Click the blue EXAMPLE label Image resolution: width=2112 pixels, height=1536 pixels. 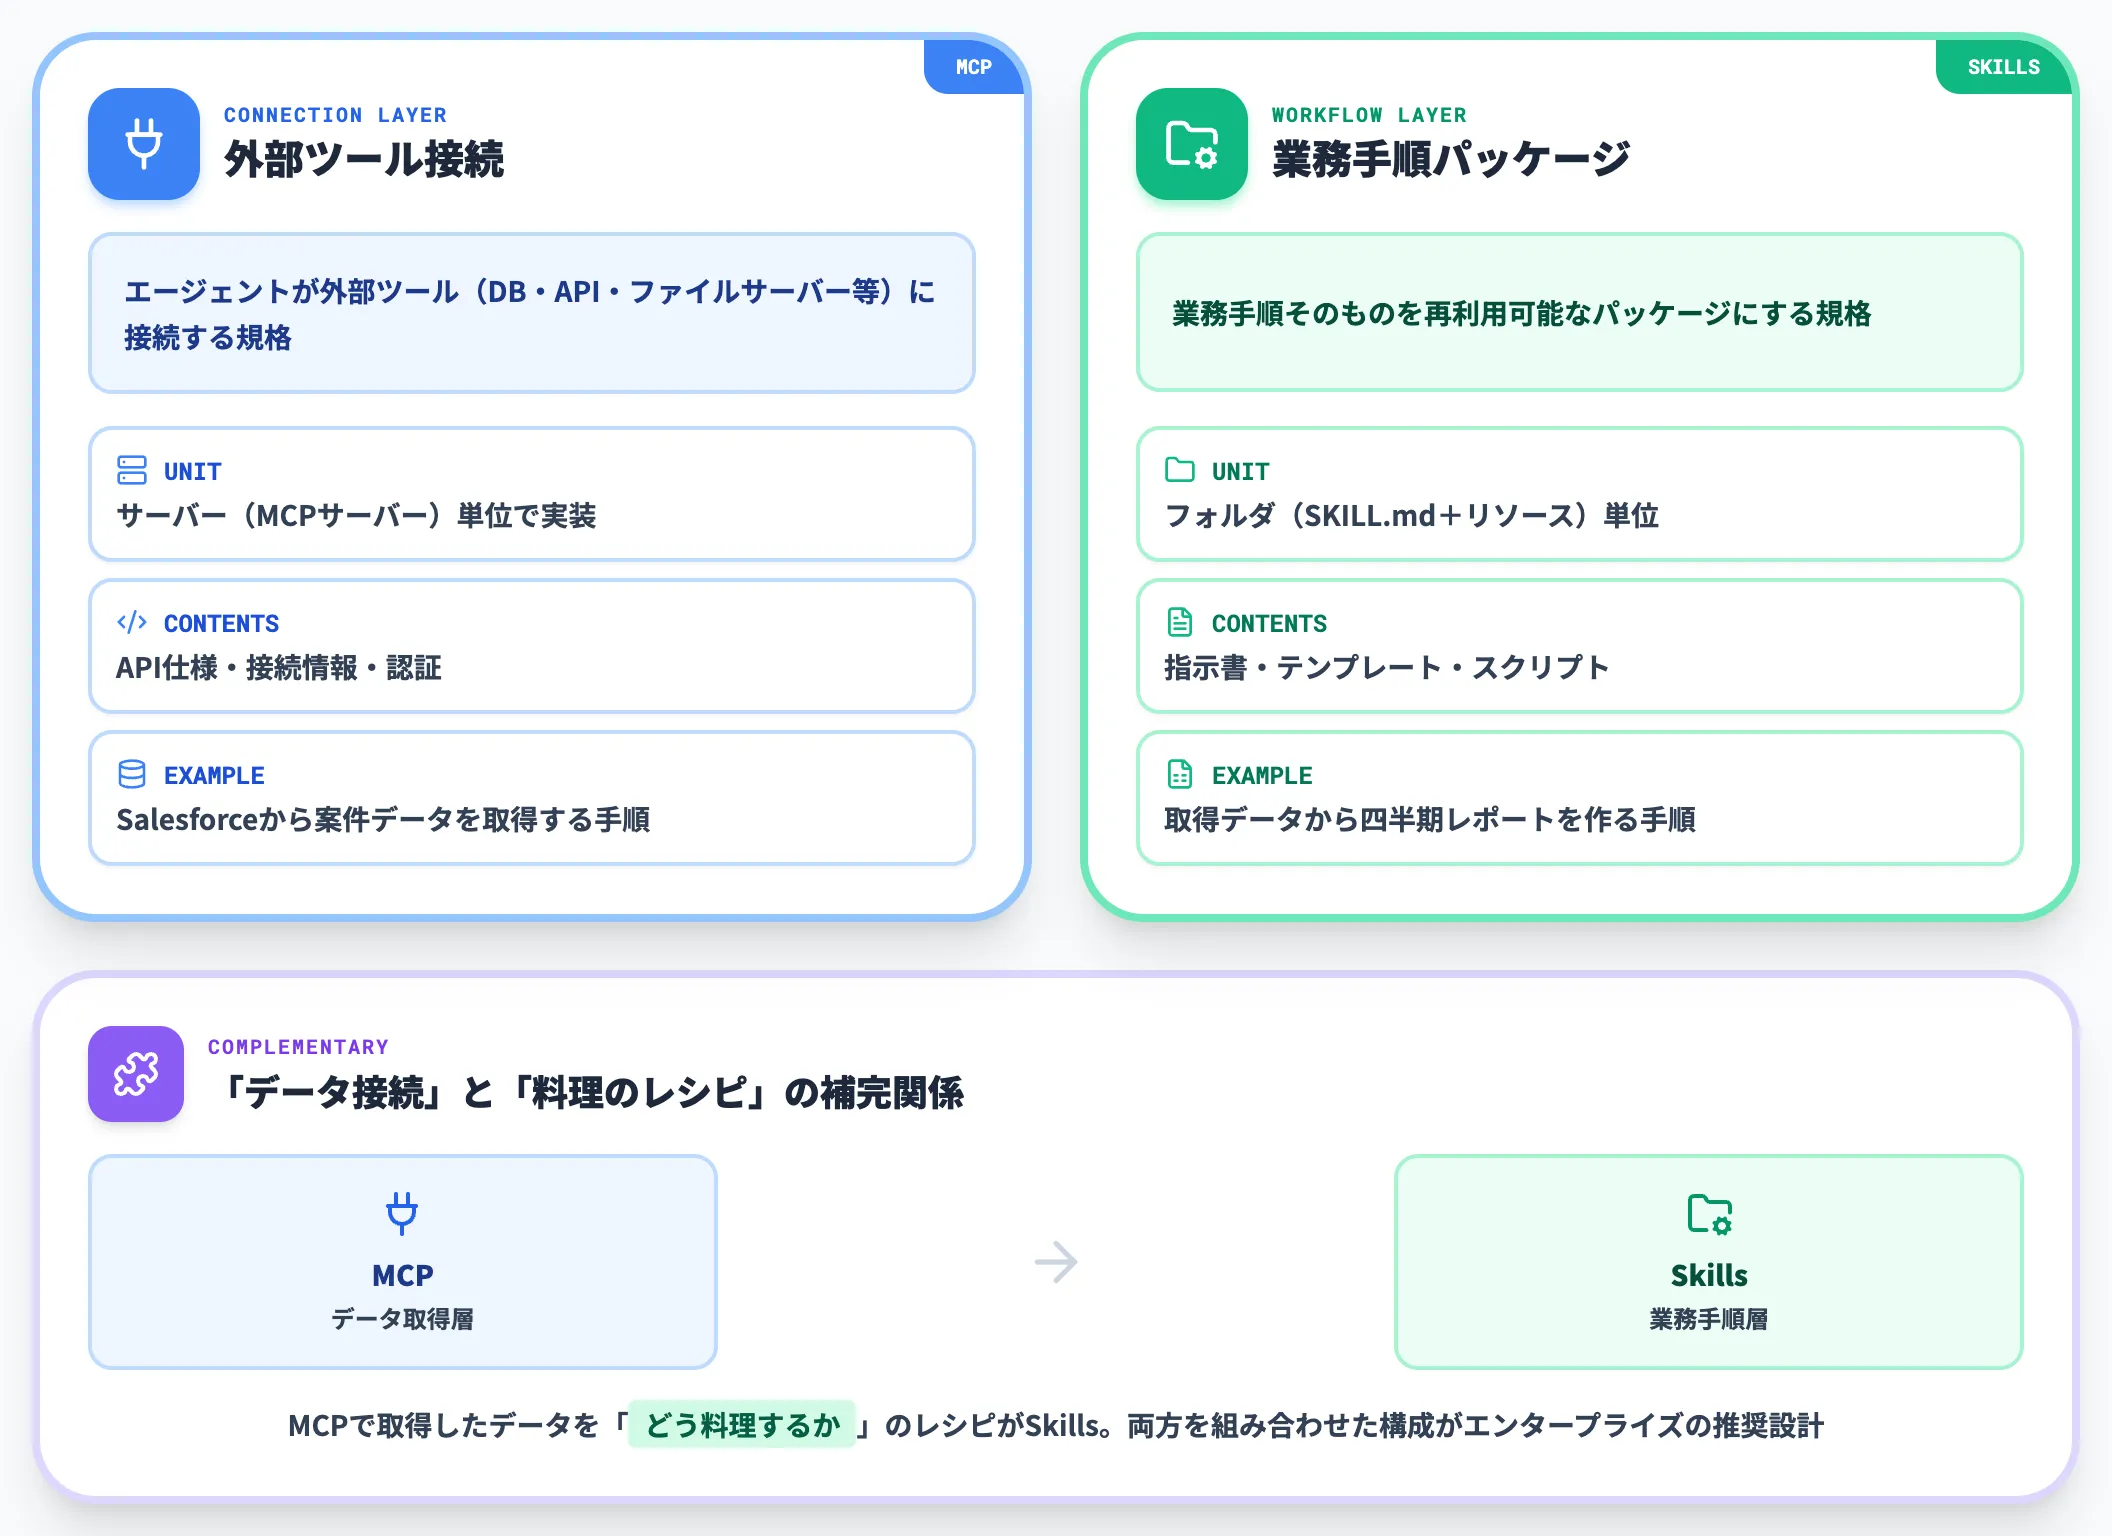214,775
